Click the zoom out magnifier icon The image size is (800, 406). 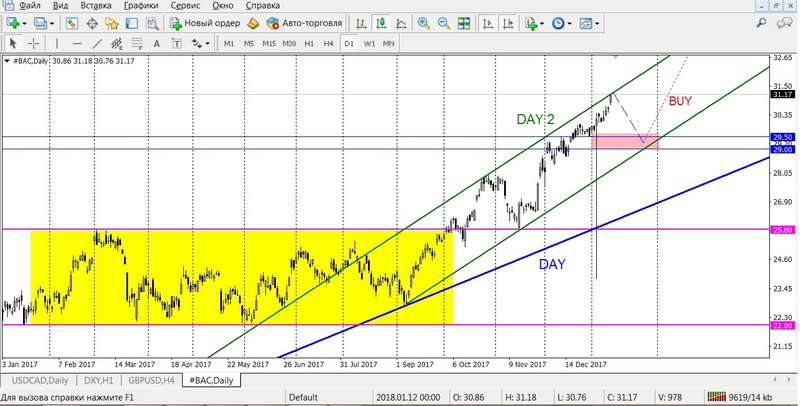point(443,23)
